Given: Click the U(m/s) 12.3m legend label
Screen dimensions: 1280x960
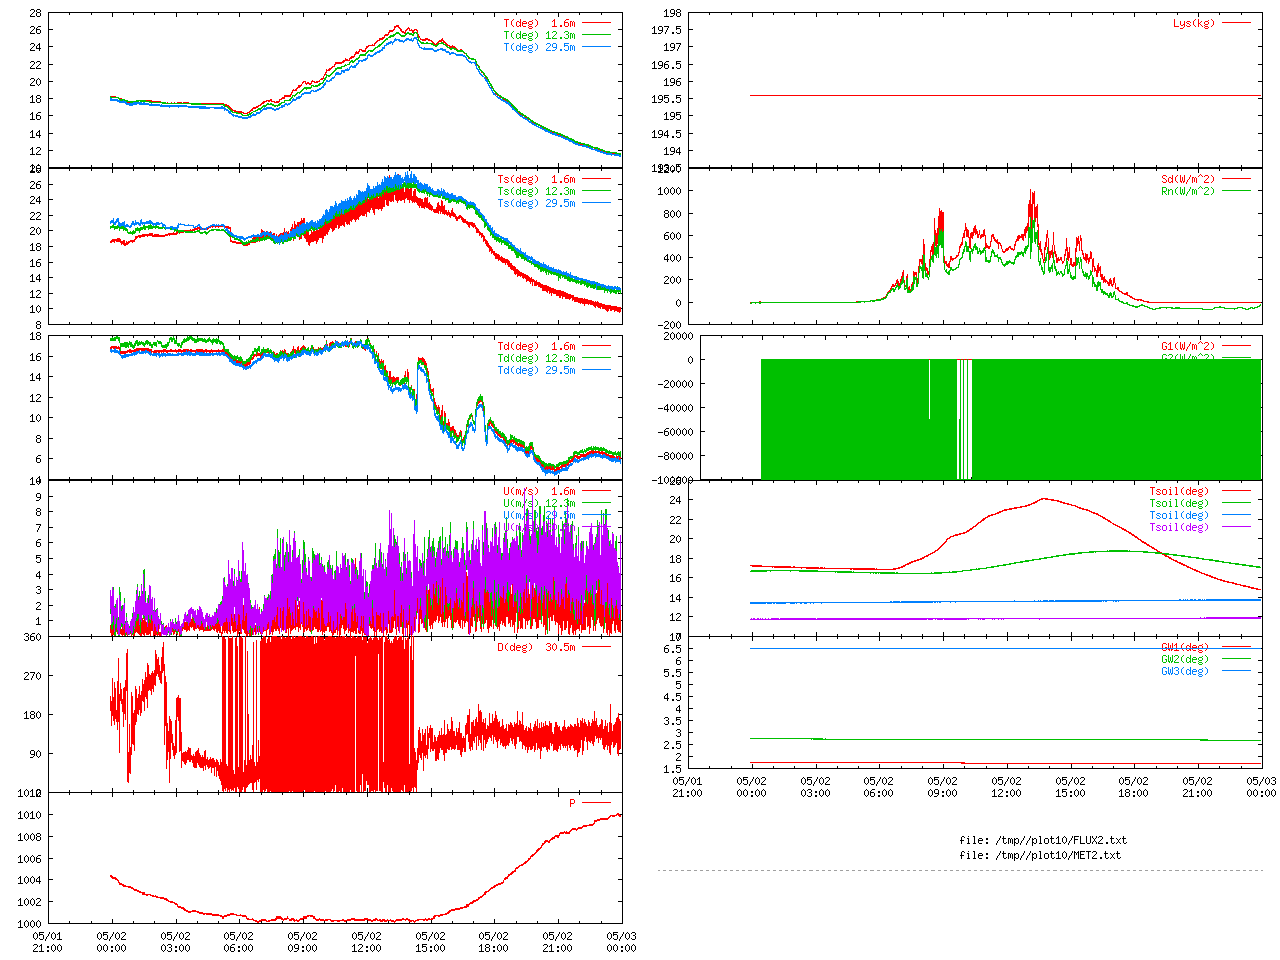Looking at the screenshot, I should 540,503.
